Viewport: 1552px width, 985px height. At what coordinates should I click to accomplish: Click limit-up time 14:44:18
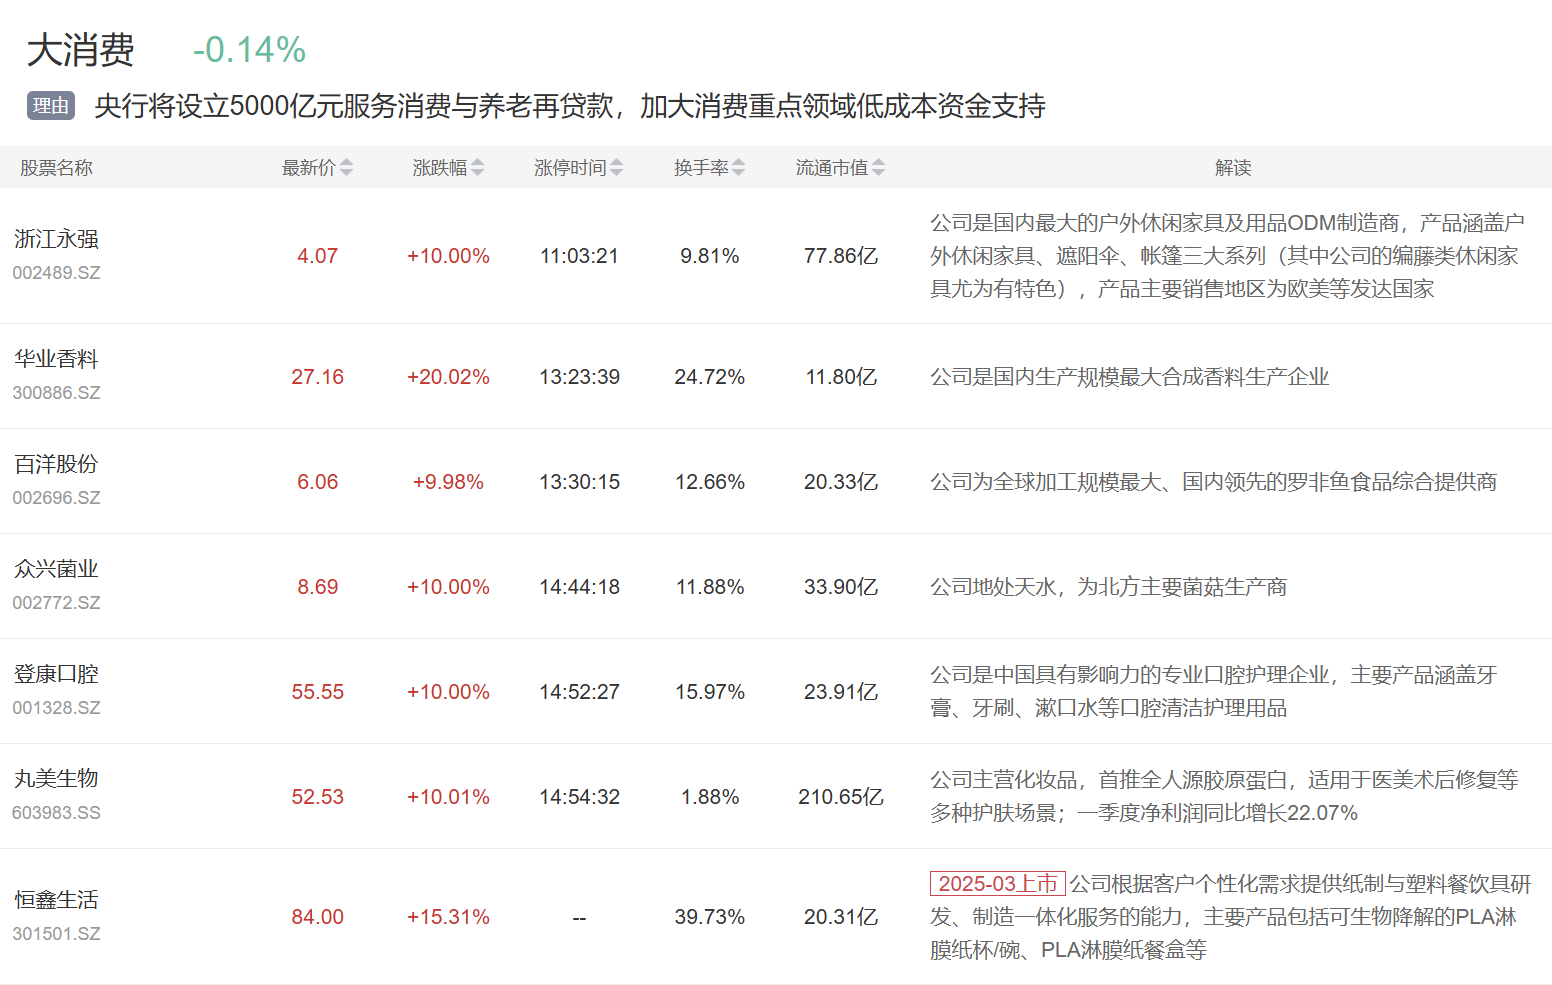579,587
